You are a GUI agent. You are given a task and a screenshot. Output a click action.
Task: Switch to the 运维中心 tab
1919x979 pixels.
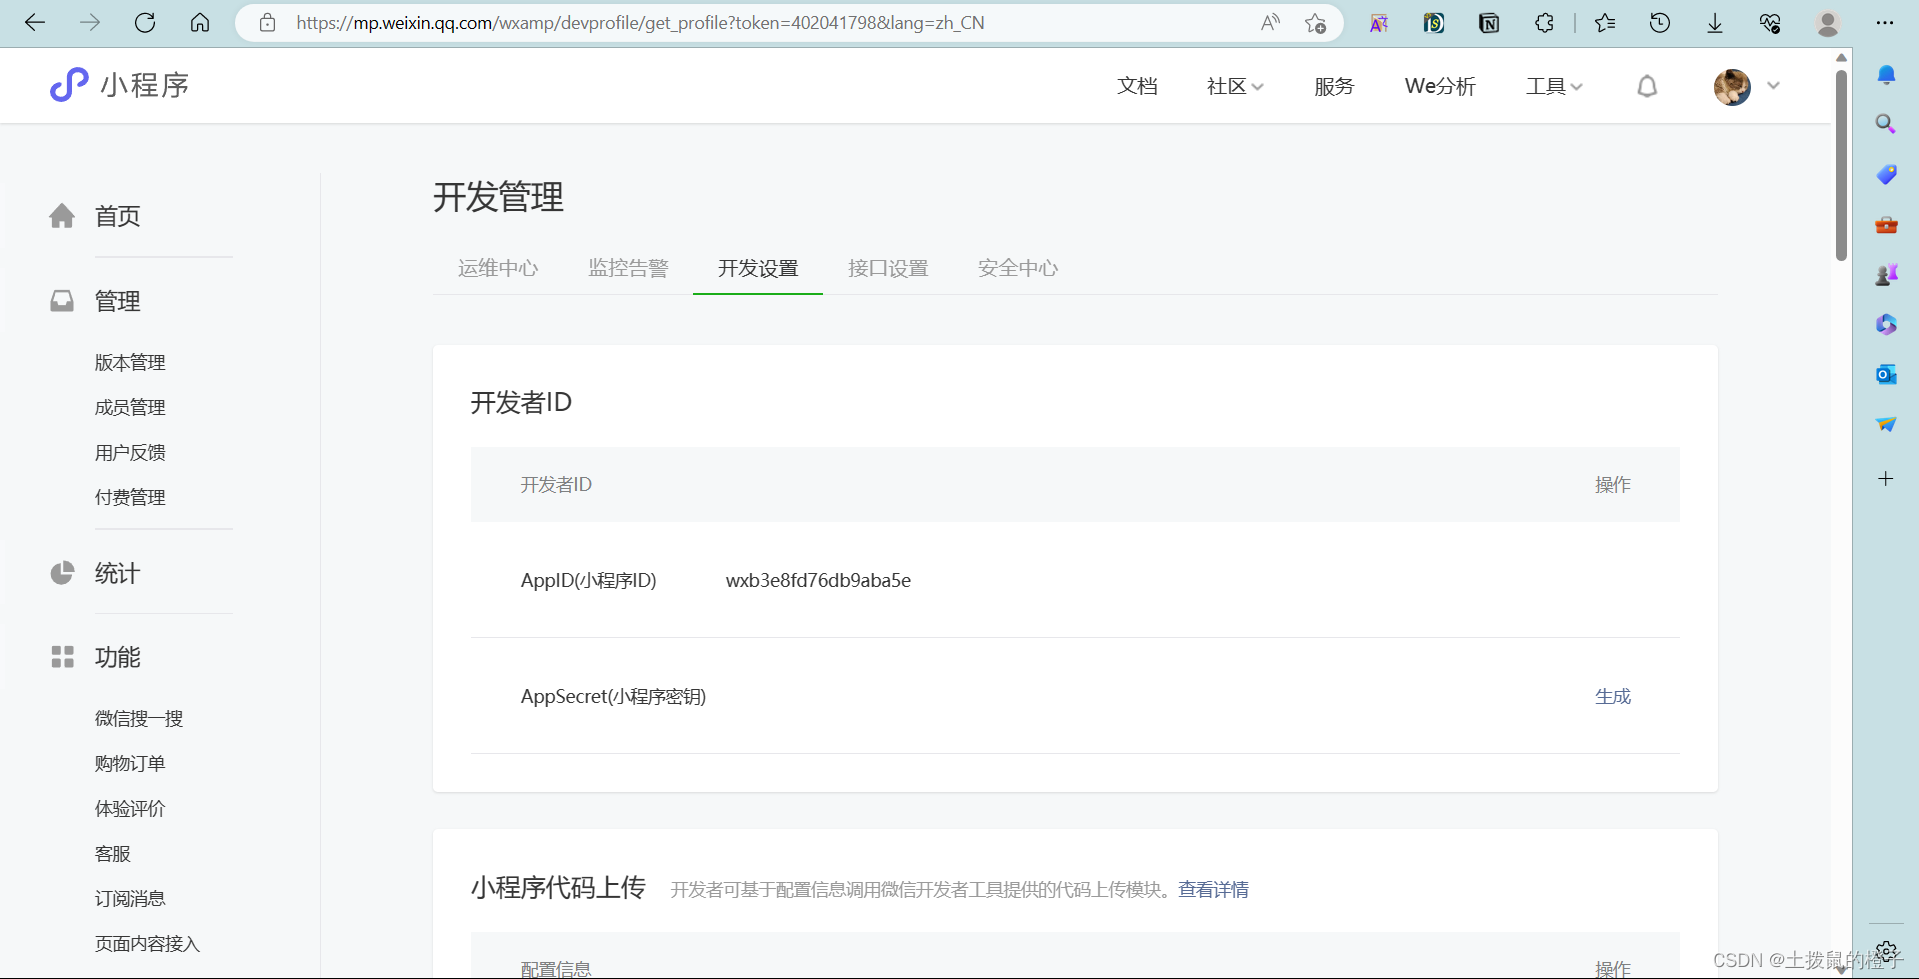point(498,268)
